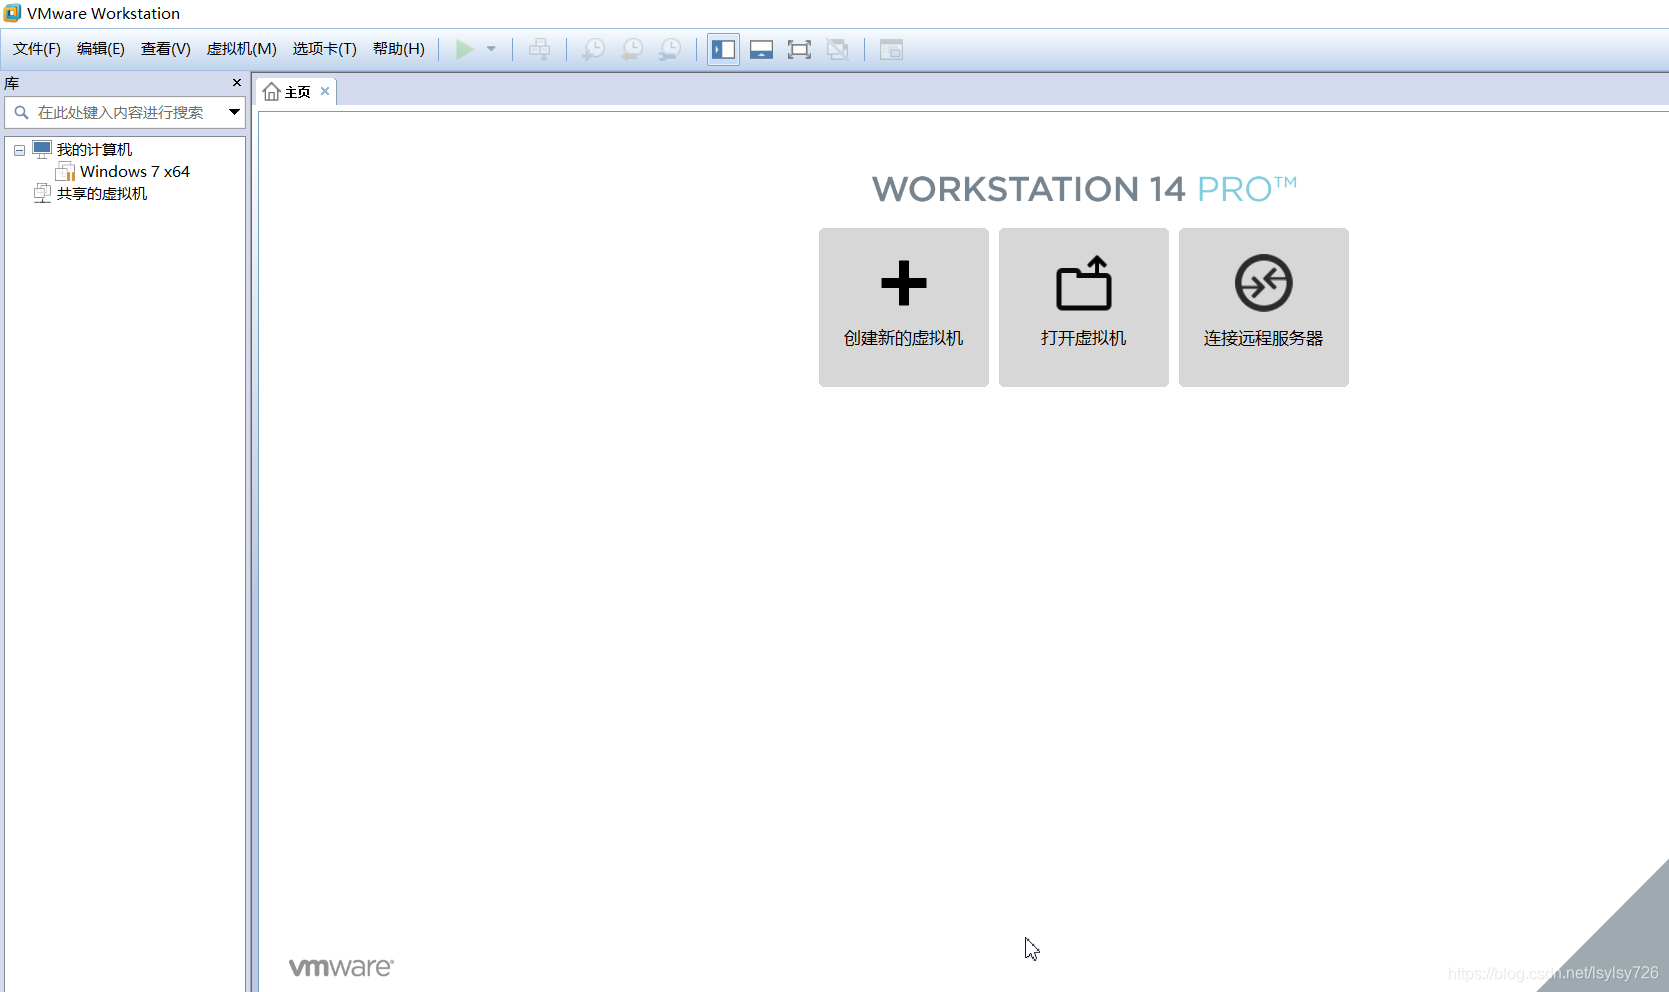Click the Take Snapshot toolbar icon

[x=594, y=49]
